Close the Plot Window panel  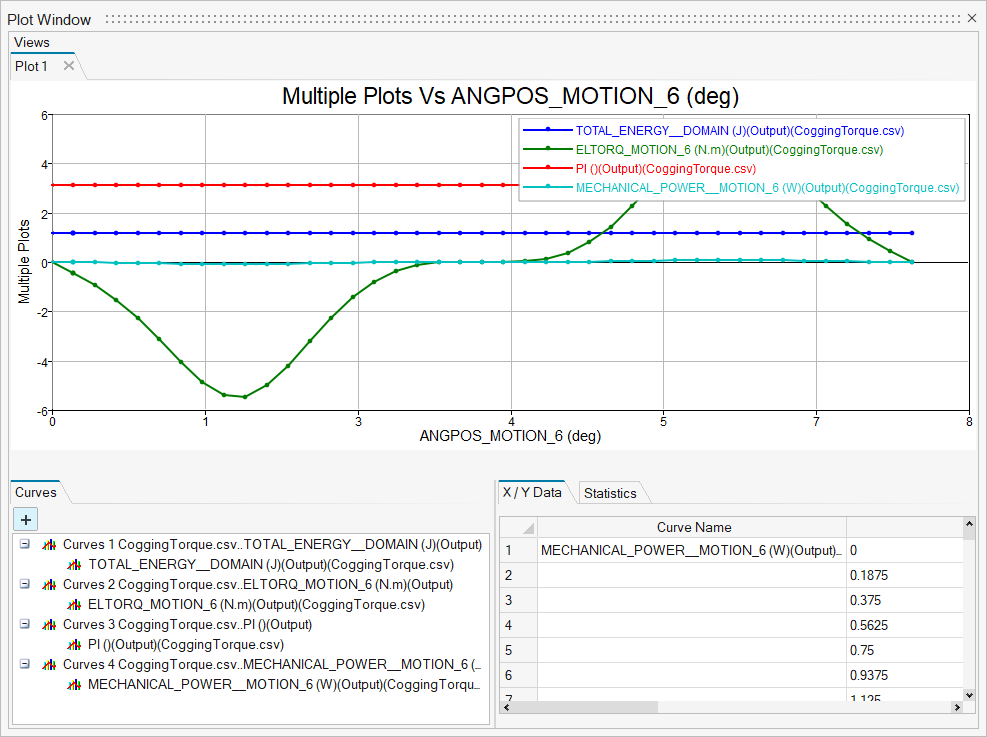(x=972, y=19)
